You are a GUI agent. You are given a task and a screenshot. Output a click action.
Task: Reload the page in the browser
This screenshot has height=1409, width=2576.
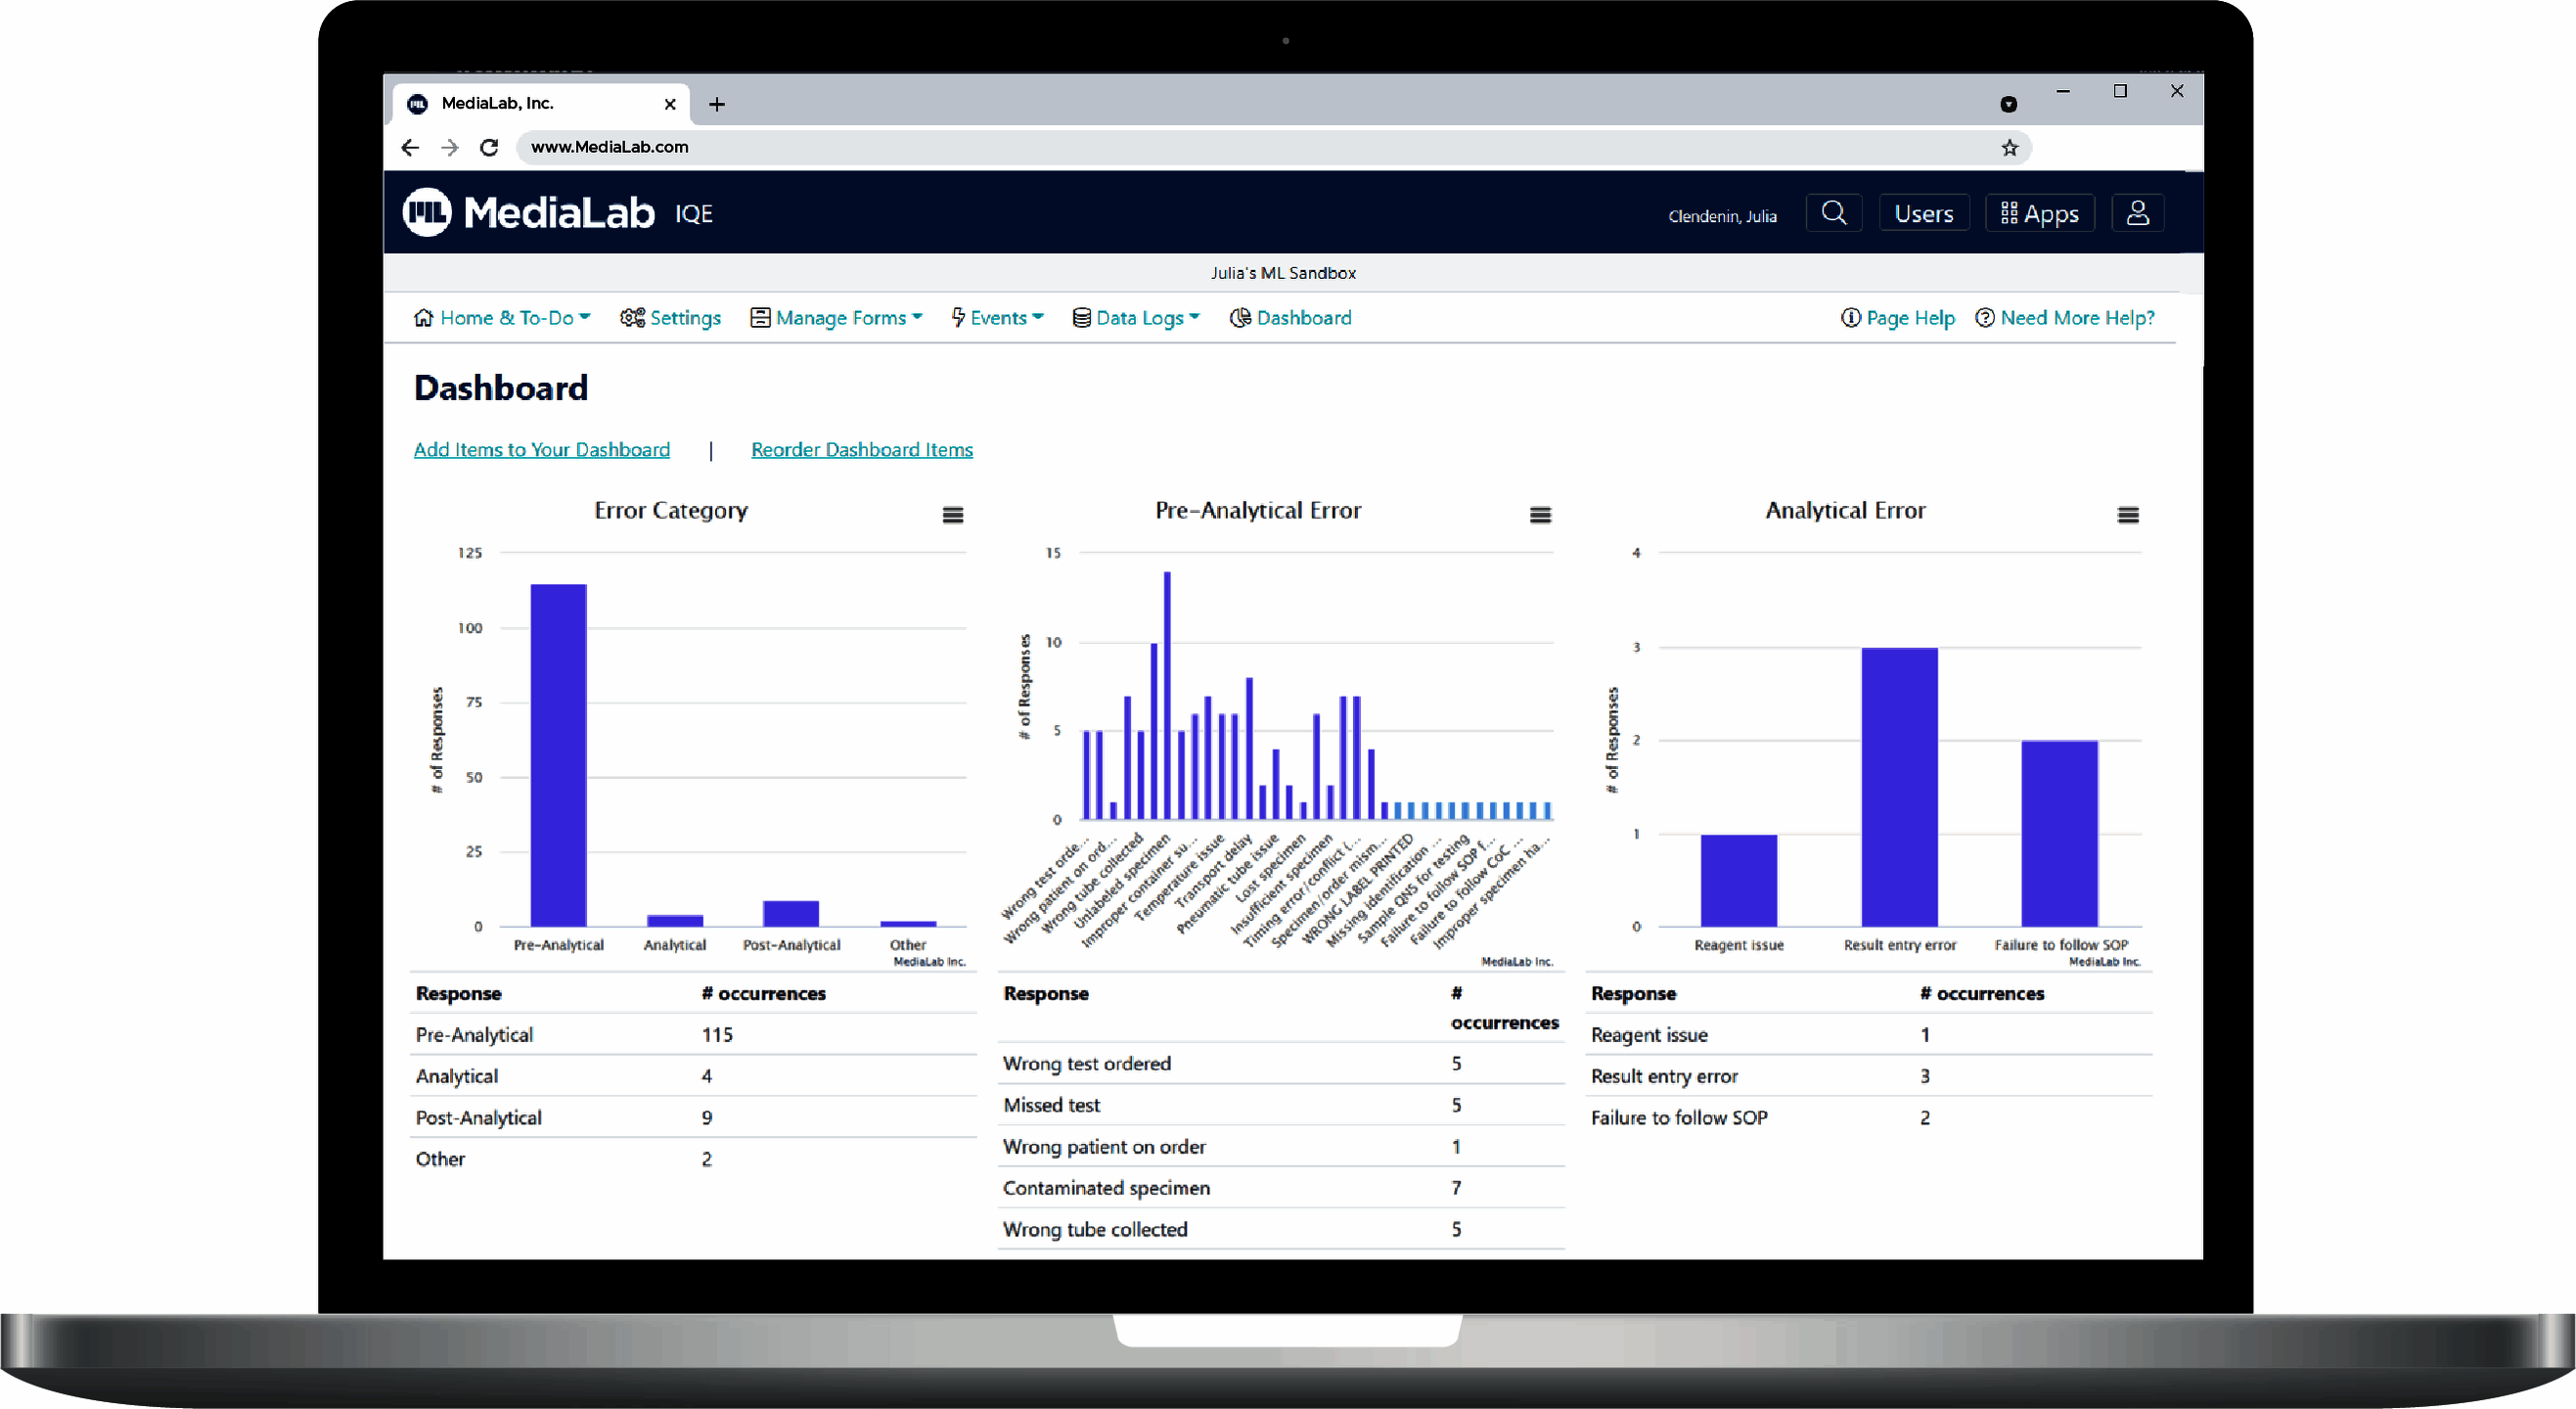point(489,148)
